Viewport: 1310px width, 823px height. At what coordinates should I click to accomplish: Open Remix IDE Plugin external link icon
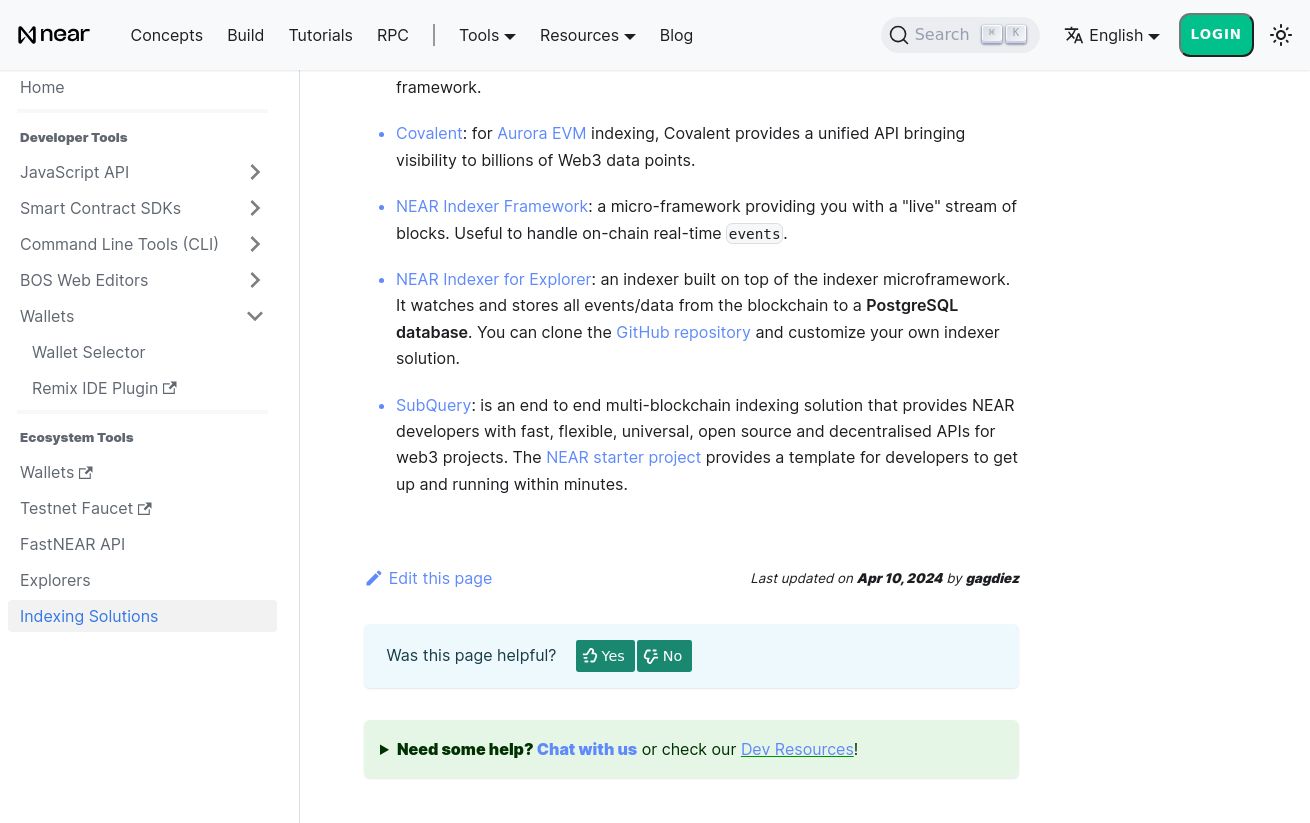pyautogui.click(x=169, y=388)
